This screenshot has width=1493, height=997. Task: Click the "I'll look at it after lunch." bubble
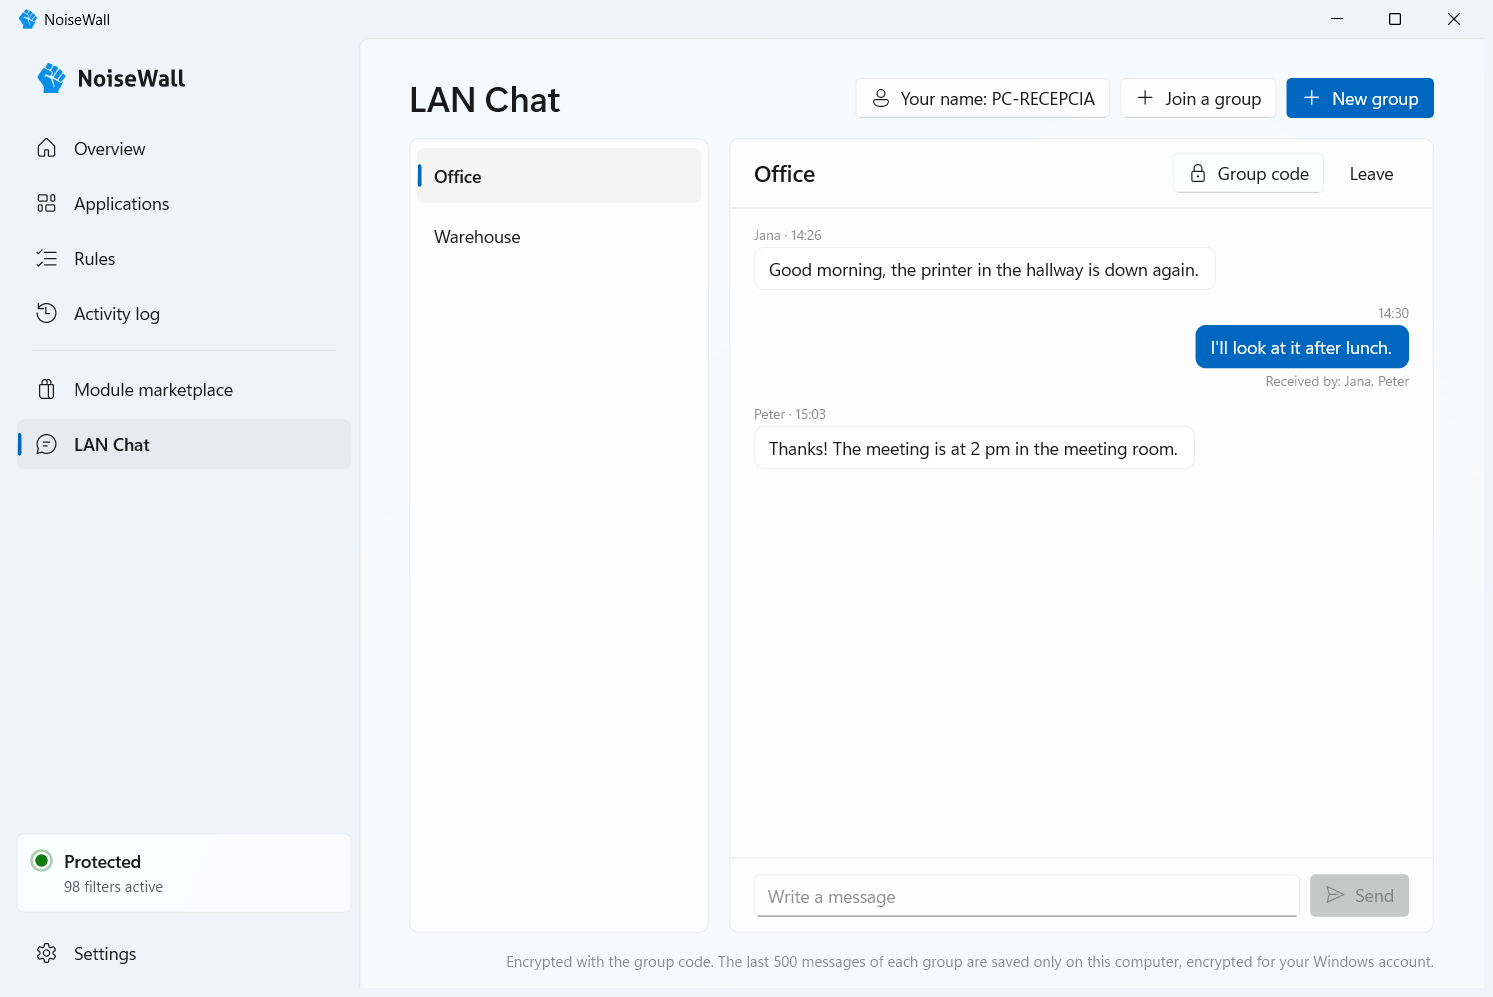pos(1302,347)
